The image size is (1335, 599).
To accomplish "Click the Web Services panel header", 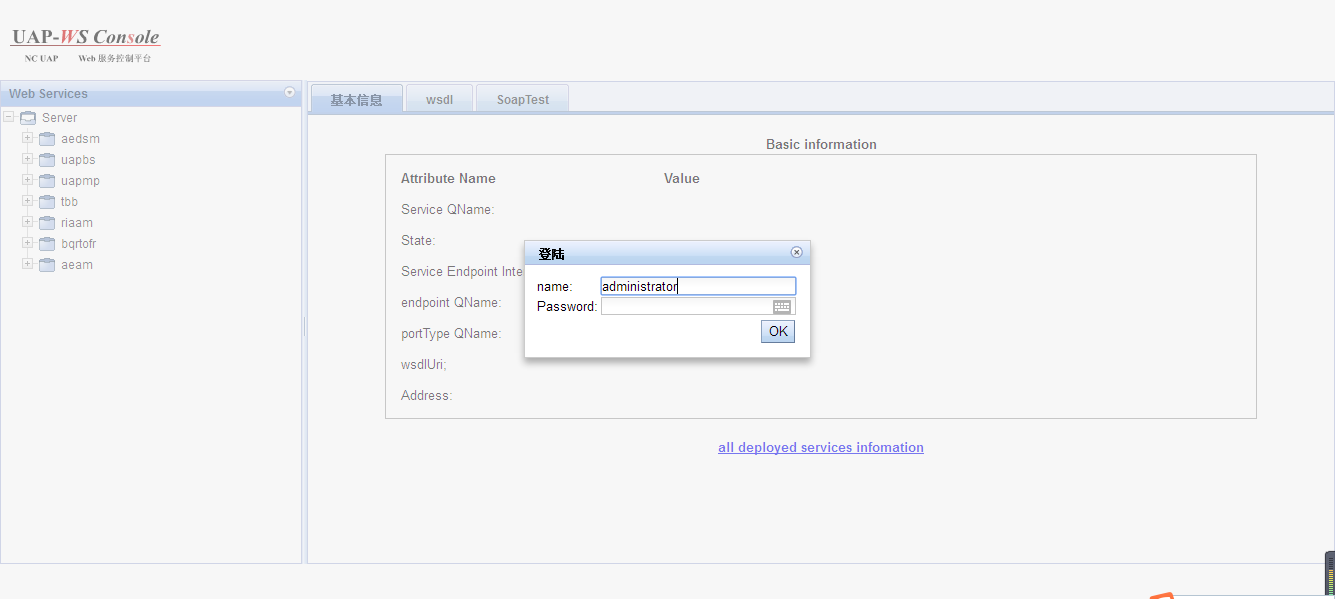I will coord(151,93).
